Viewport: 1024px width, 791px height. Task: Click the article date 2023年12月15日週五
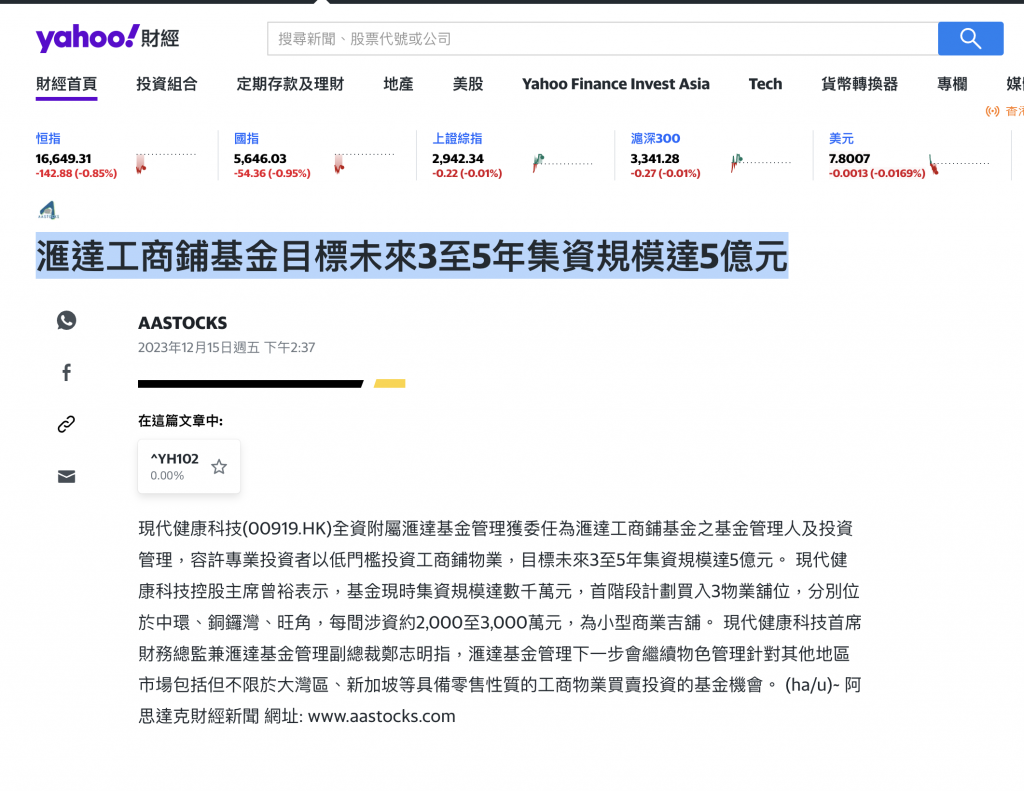point(199,347)
